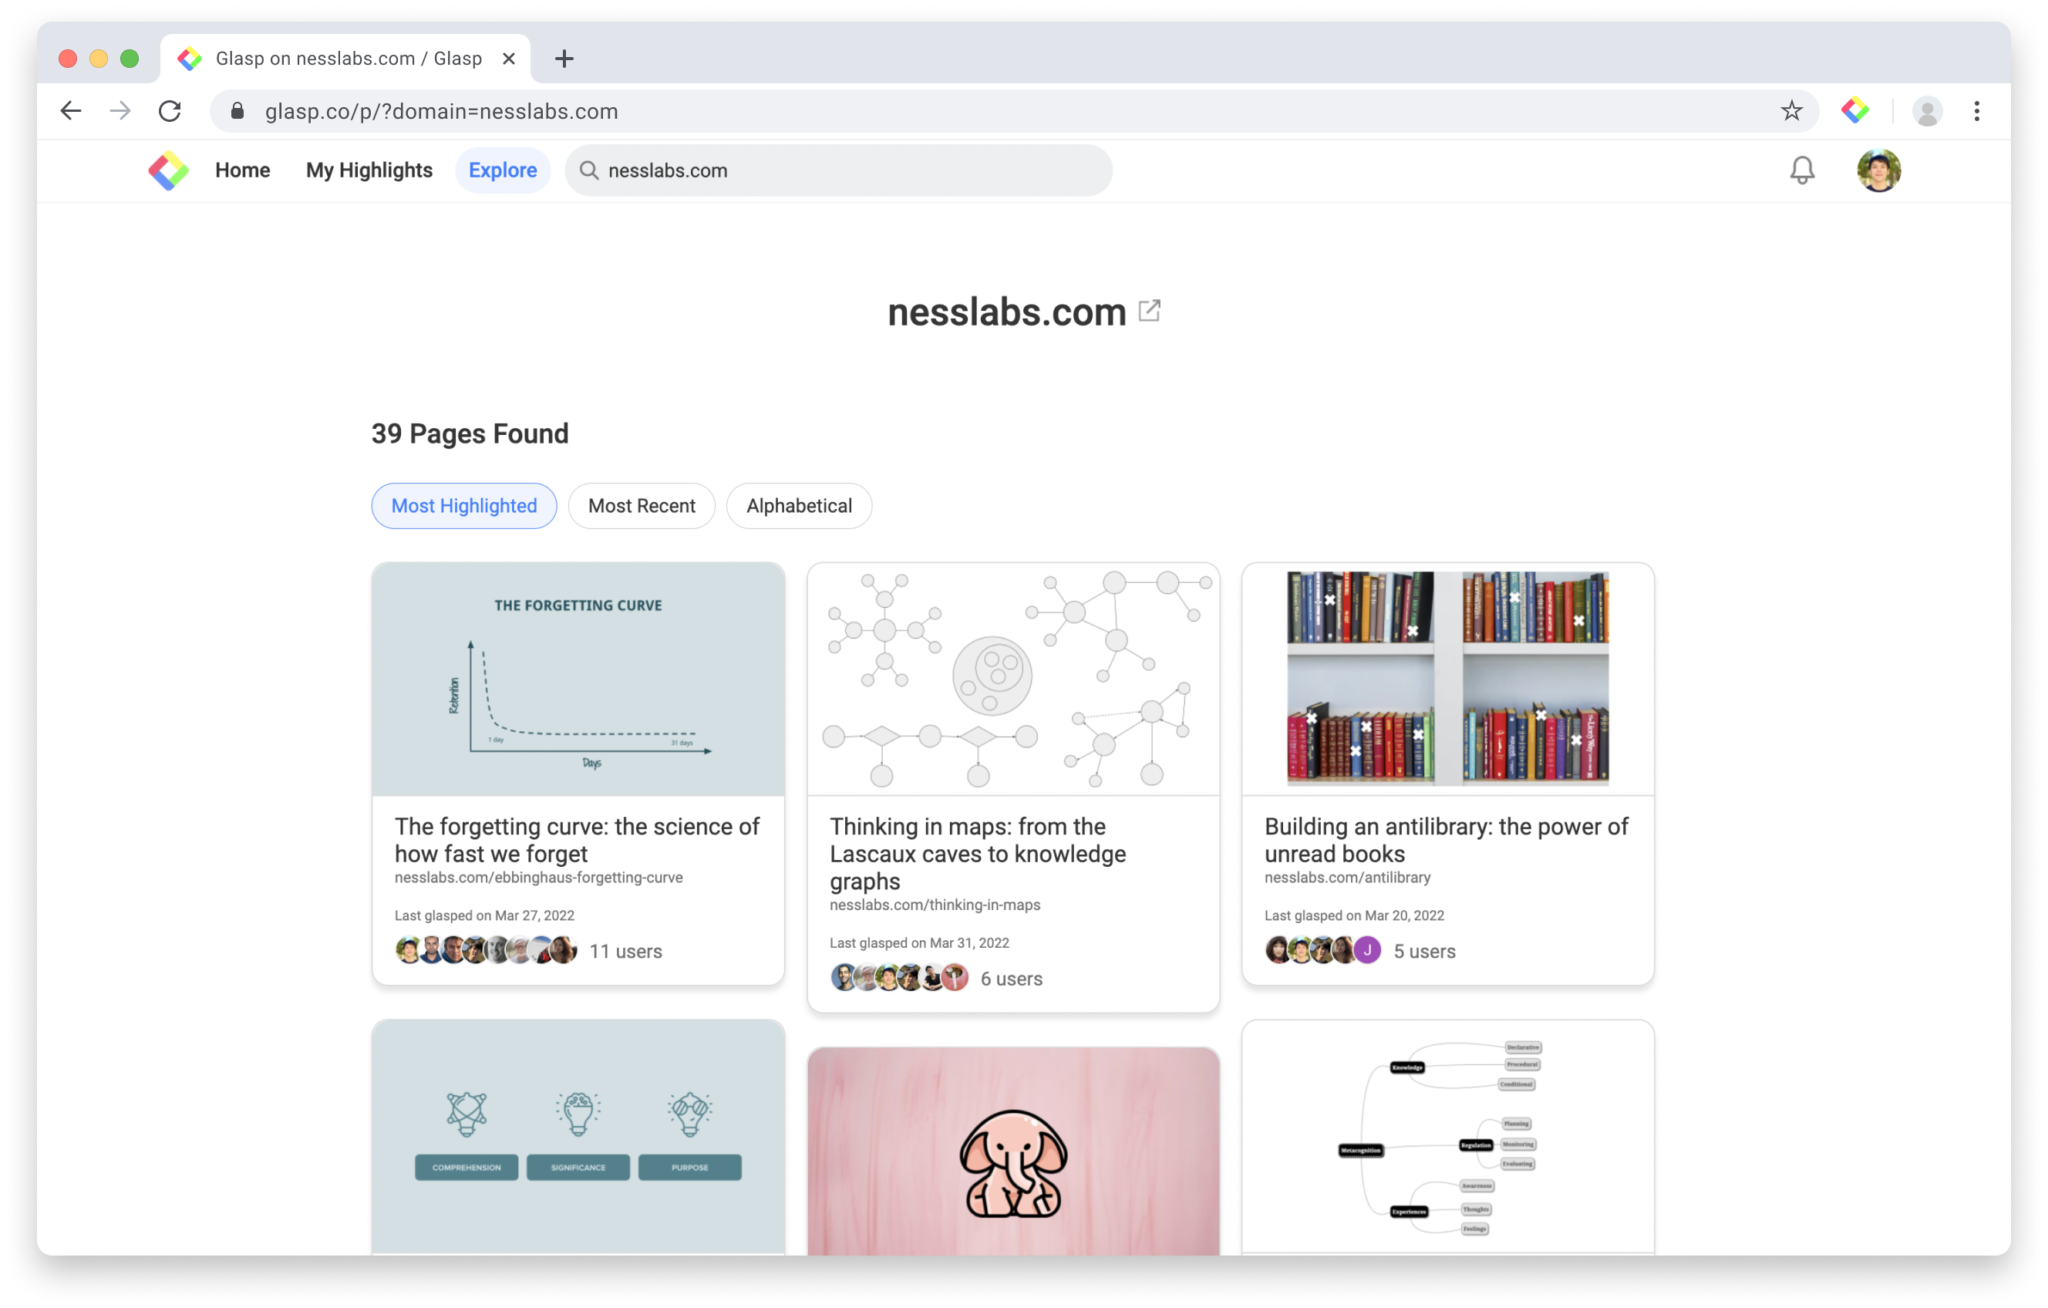
Task: Sort by Most Highlighted
Action: (x=464, y=506)
